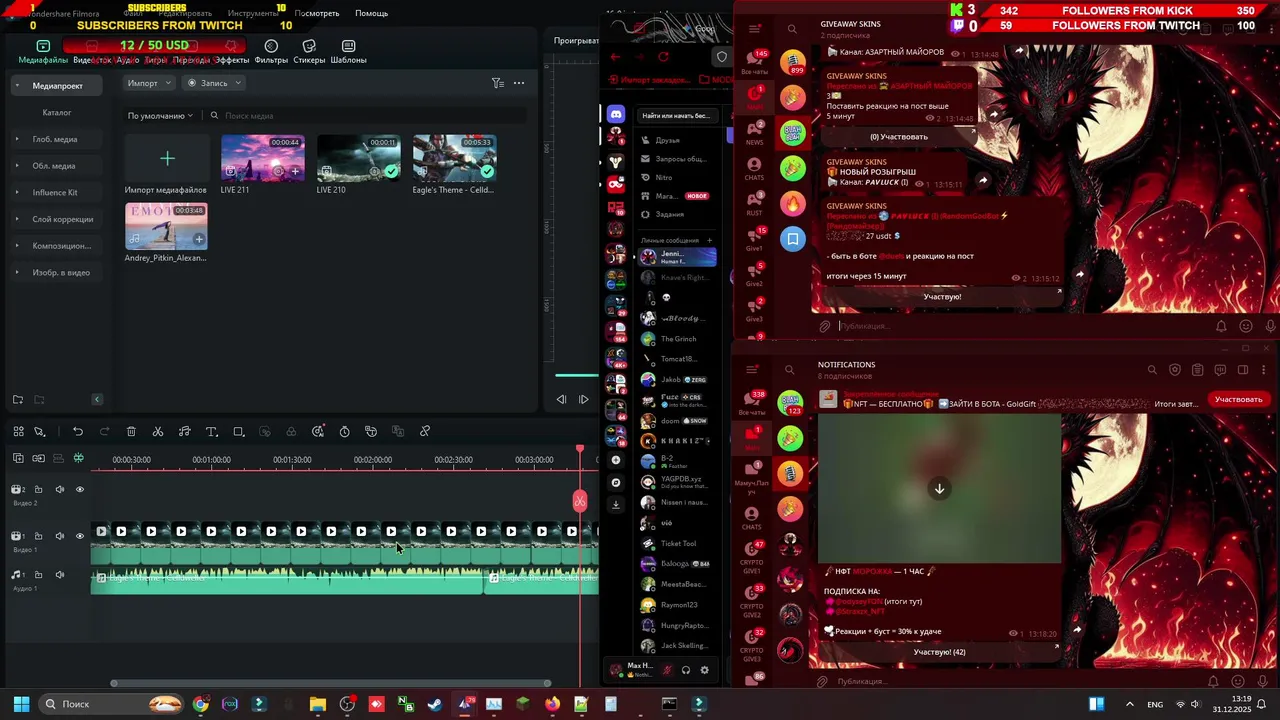This screenshot has height=720, width=1280.
Task: Click scissors split button on the playhead
Action: (x=580, y=501)
